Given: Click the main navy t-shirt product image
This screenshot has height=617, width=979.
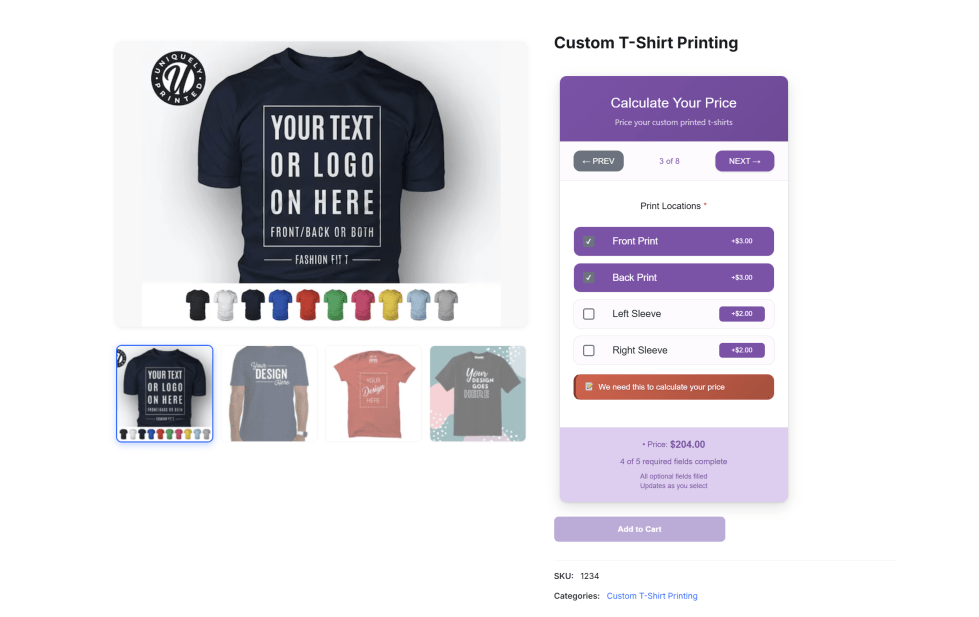Looking at the screenshot, I should click(x=320, y=170).
